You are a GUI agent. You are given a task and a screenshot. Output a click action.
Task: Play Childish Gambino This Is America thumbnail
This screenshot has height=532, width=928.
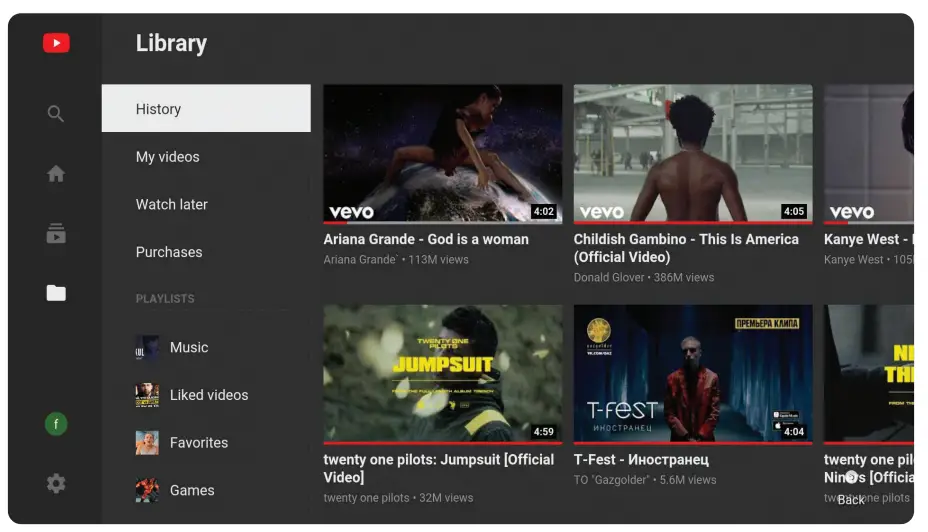693,153
